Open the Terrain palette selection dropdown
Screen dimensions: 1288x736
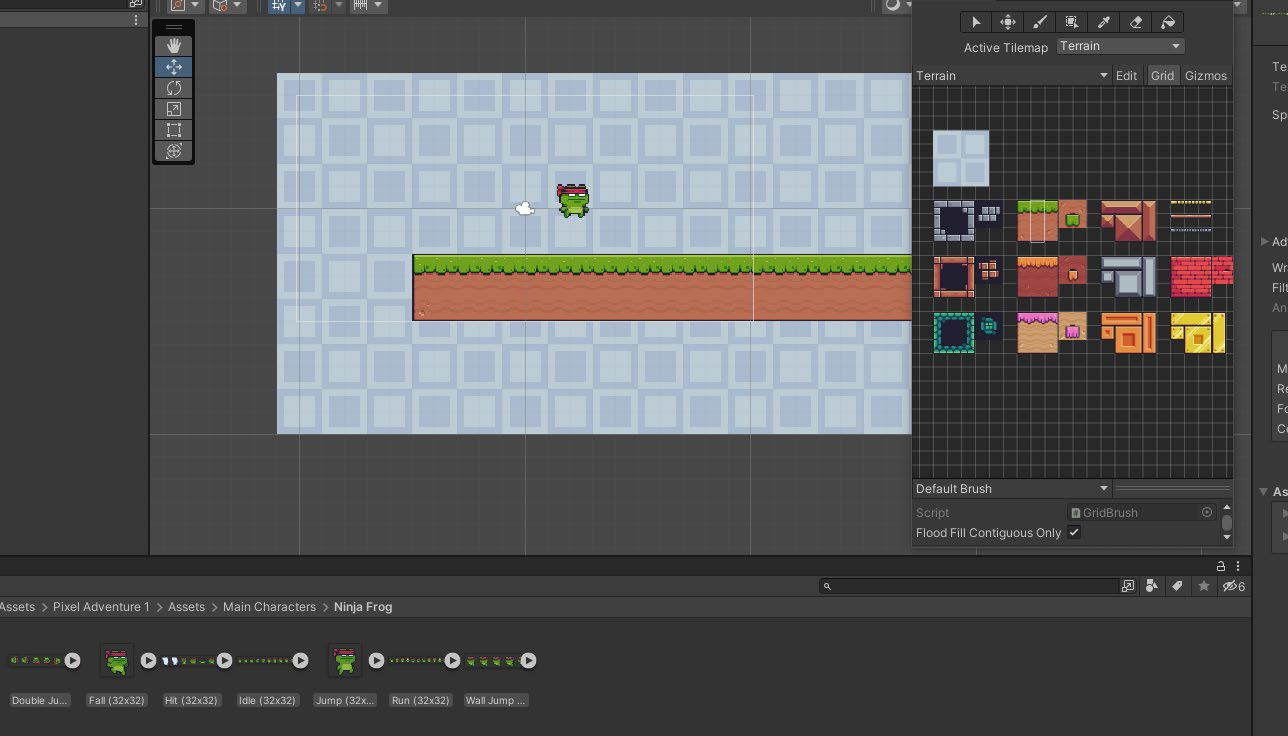[1012, 76]
